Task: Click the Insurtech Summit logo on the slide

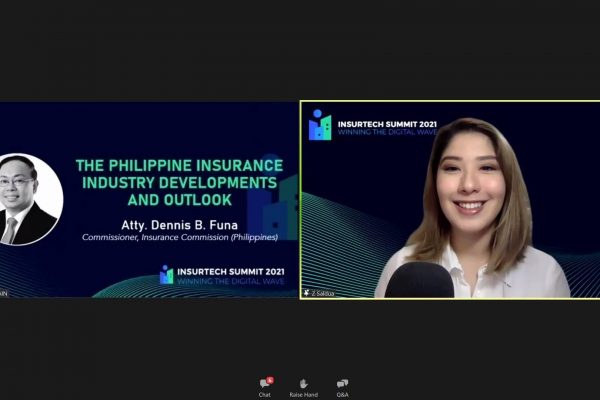Action: (166, 274)
